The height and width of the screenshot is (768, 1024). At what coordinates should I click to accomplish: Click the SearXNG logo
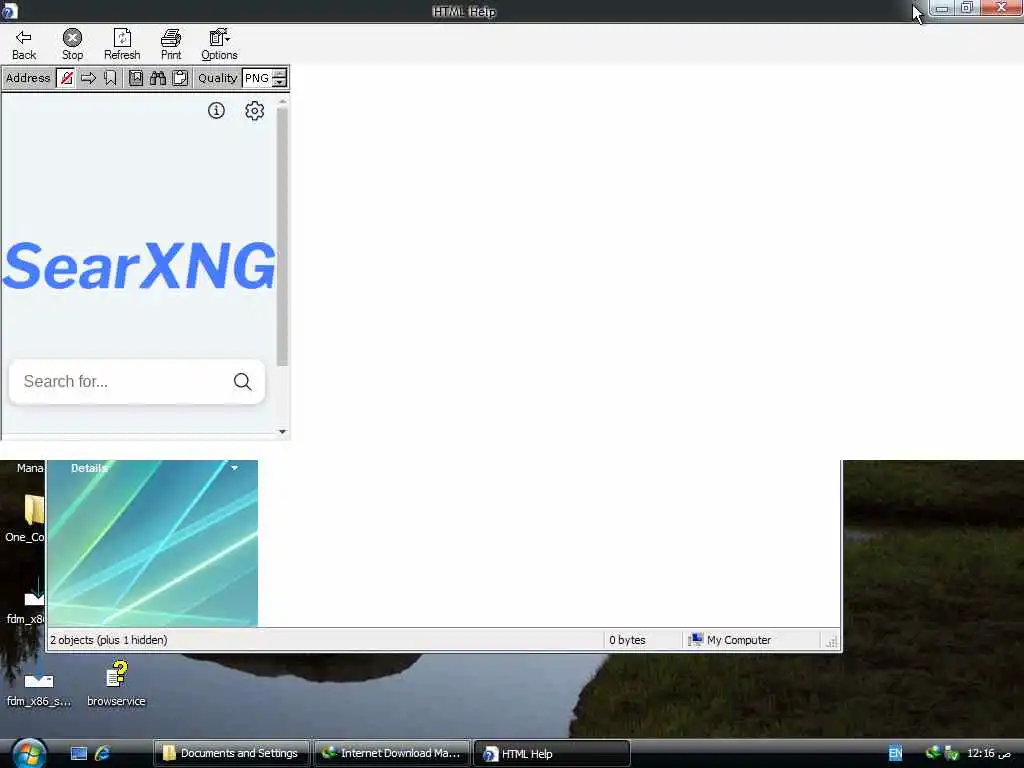(x=138, y=266)
